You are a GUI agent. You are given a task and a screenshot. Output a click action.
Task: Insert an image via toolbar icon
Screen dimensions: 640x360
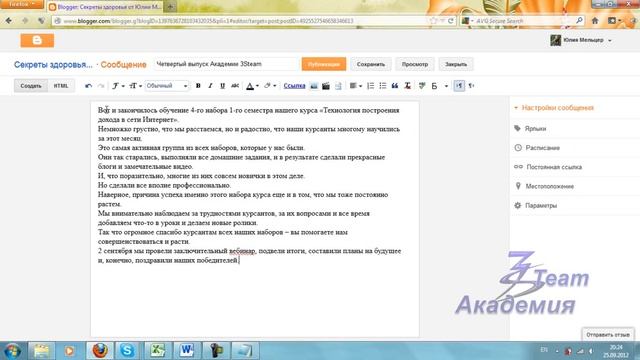pyautogui.click(x=314, y=86)
